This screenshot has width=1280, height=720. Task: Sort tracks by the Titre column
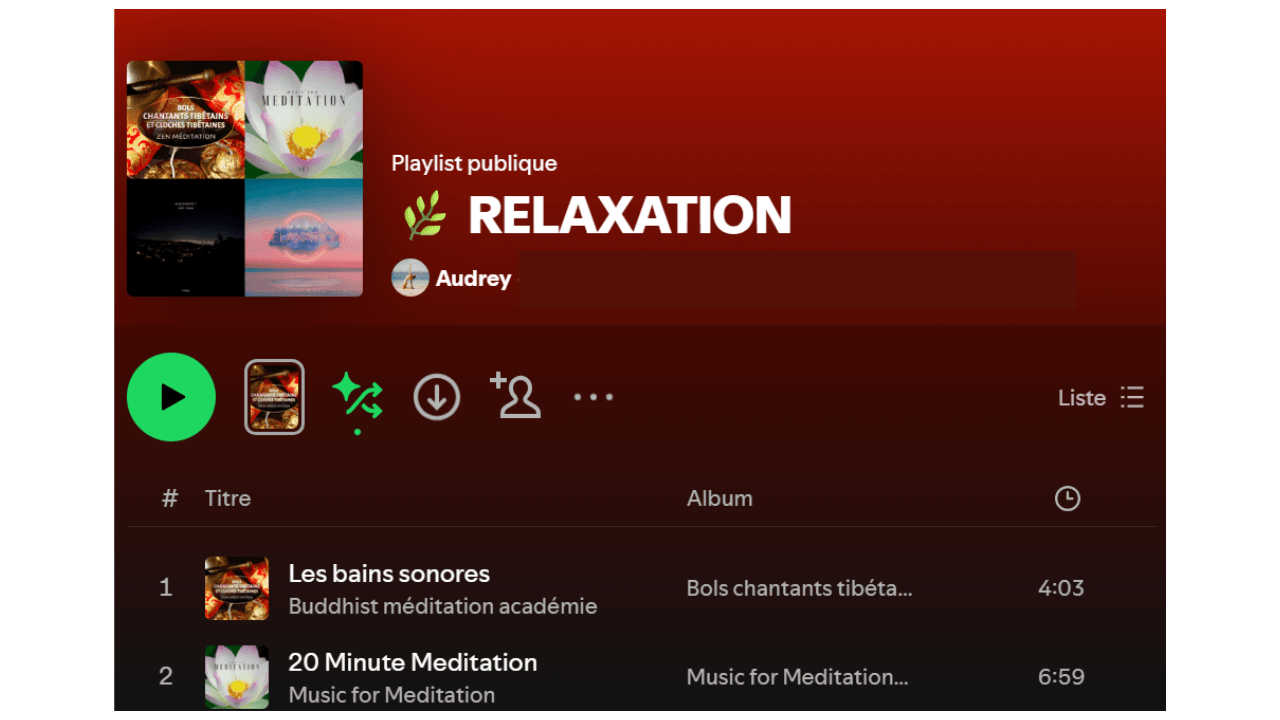coord(228,498)
